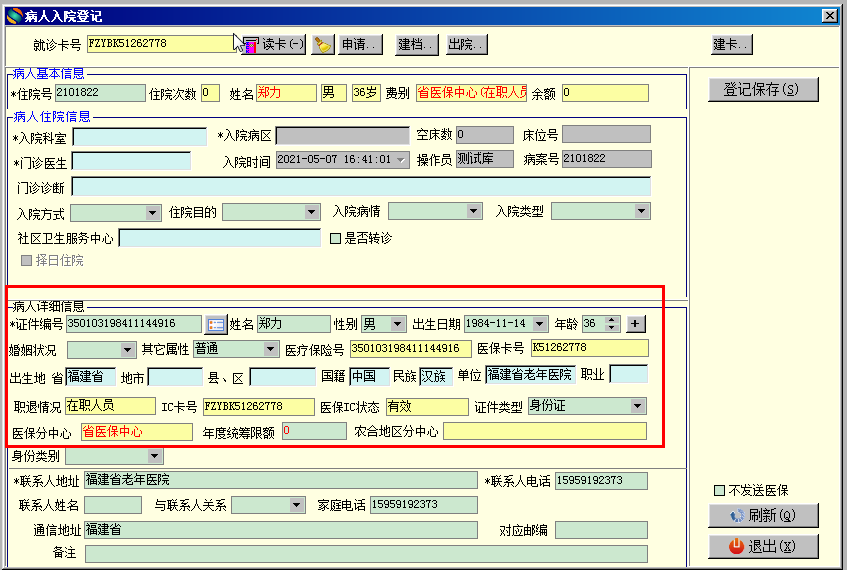Click the 医保卡号 field
Screen dimensions: 847x570
point(590,348)
